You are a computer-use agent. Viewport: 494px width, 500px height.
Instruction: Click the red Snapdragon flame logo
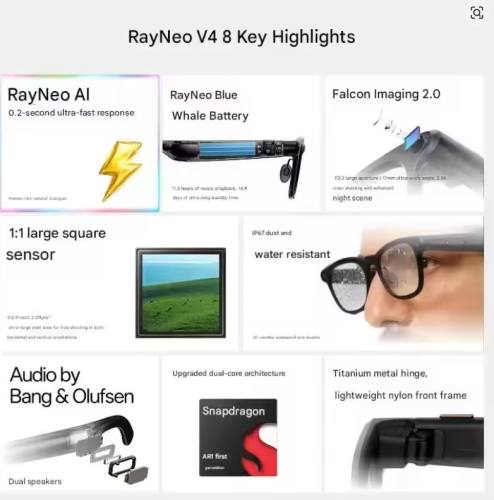click(260, 449)
